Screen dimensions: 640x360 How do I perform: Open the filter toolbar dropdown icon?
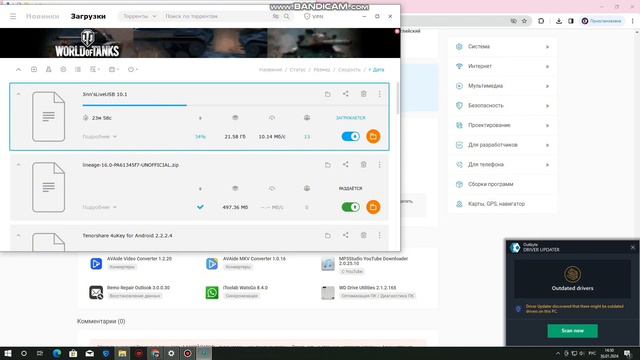[95, 70]
